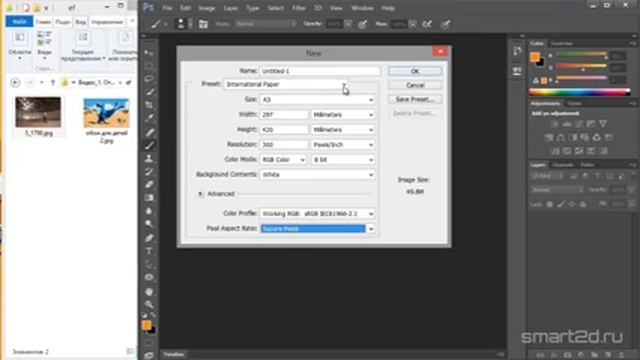
Task: Select the Pen tool
Action: [x=149, y=238]
